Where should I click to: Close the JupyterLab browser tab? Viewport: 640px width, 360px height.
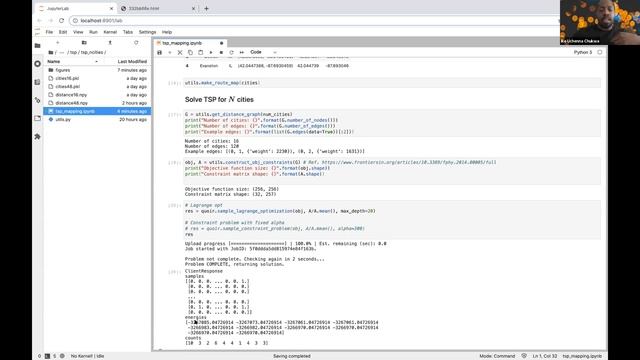point(111,8)
